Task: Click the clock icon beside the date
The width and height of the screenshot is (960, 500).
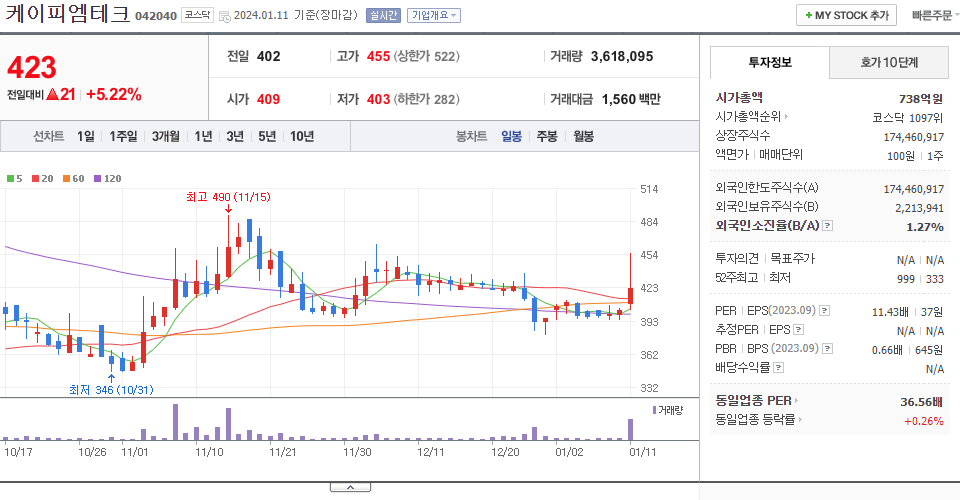Action: click(x=225, y=17)
